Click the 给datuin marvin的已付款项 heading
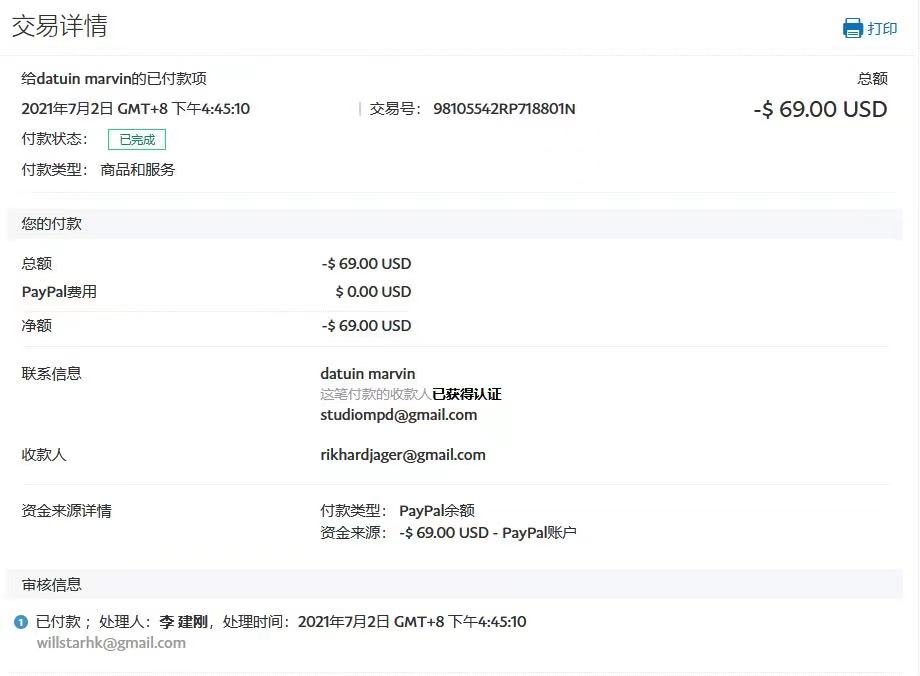The width and height of the screenshot is (920, 676). 114,79
